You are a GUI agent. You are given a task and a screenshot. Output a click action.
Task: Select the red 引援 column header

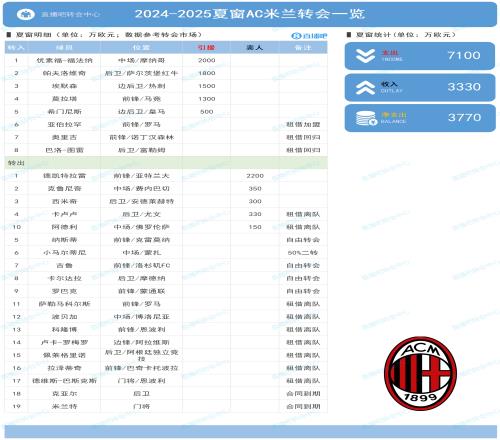click(206, 48)
